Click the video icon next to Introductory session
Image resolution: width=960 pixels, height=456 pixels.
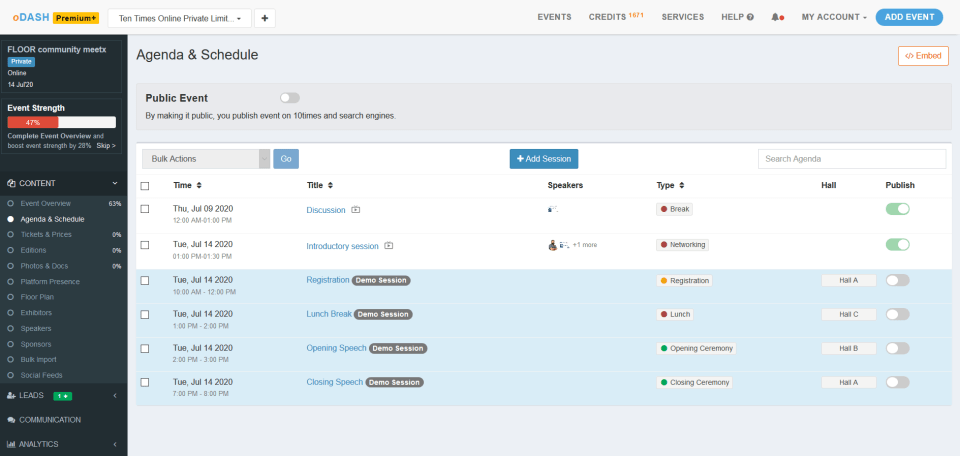(x=389, y=246)
